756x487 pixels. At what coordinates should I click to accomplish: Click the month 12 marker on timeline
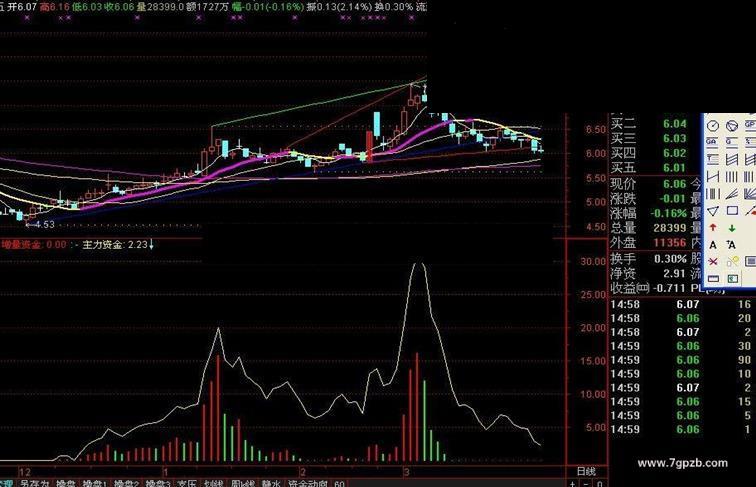click(25, 472)
